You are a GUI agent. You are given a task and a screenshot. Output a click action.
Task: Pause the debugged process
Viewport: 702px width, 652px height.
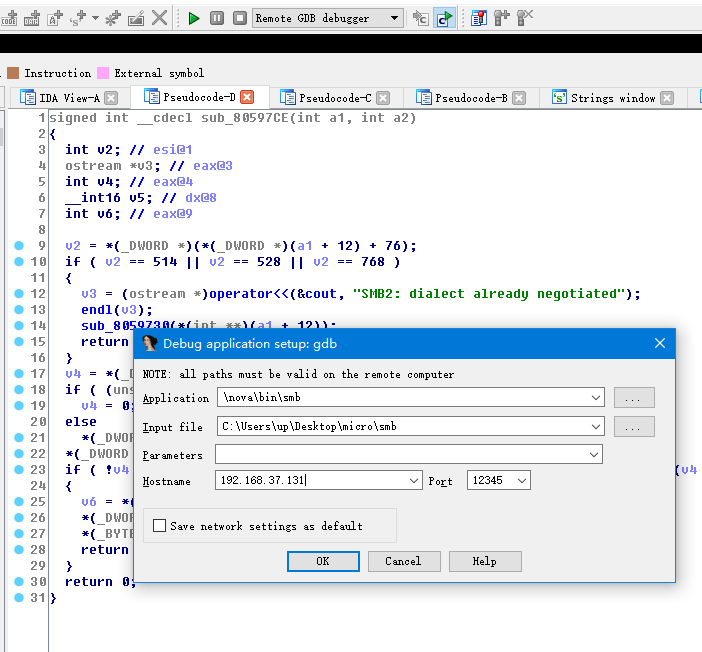point(217,18)
